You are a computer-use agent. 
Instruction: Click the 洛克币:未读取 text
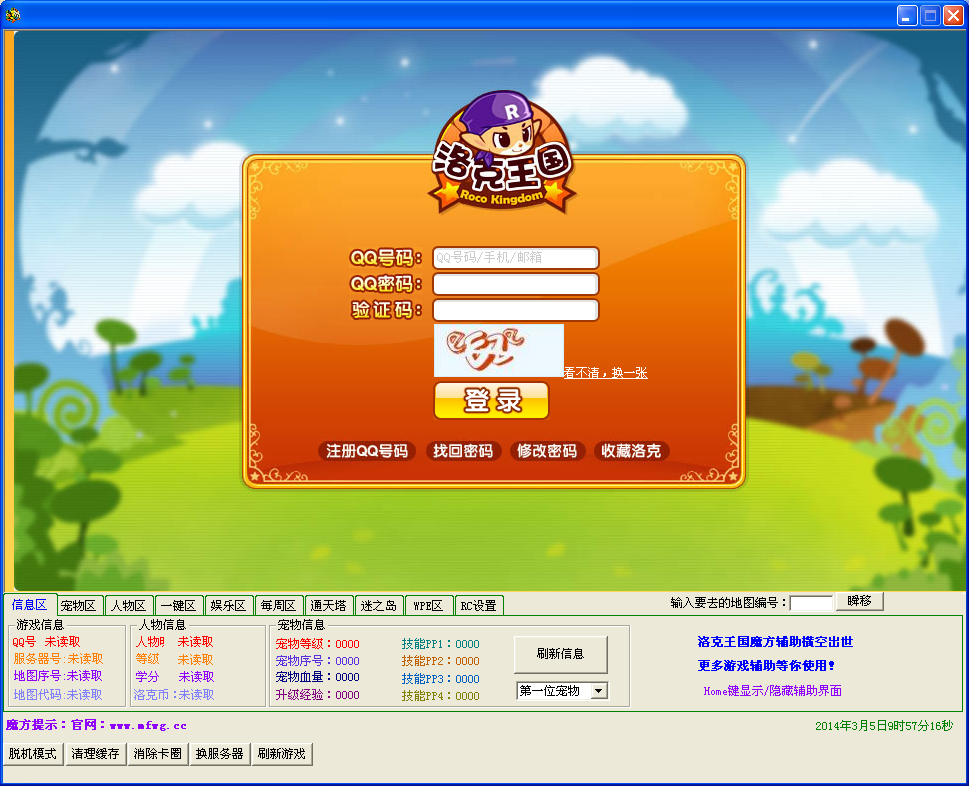pyautogui.click(x=174, y=695)
